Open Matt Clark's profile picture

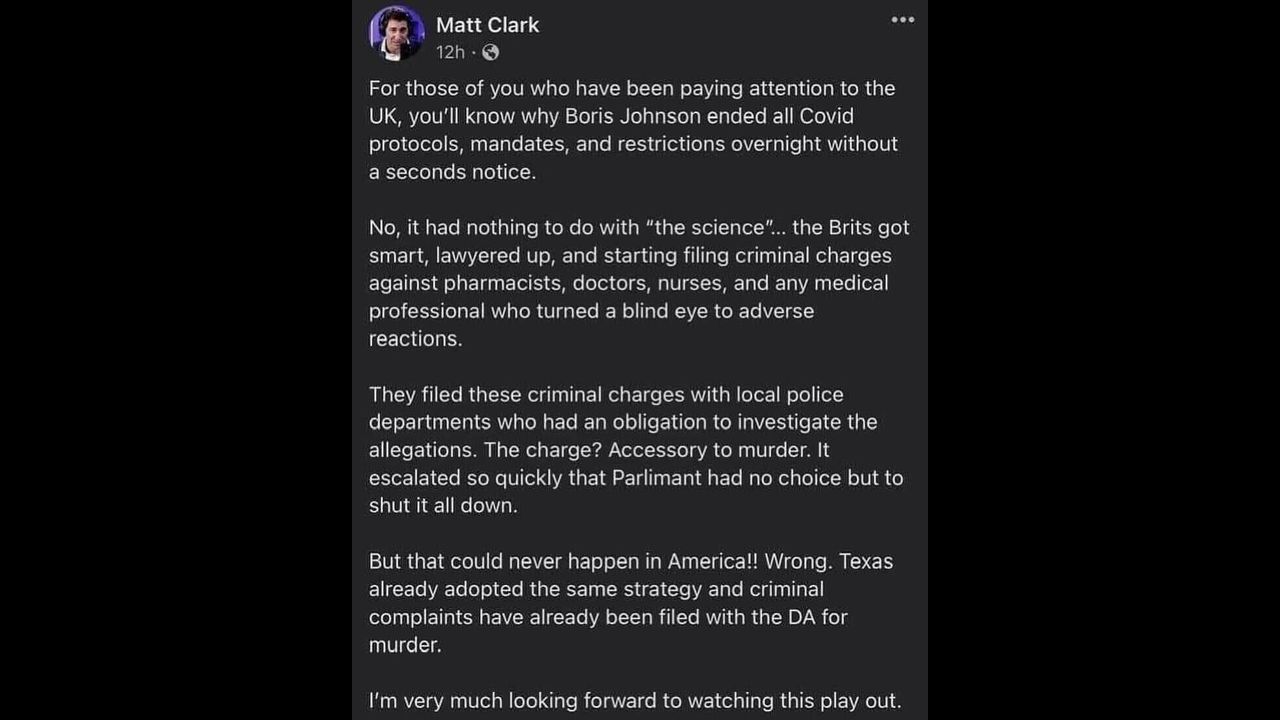(397, 32)
